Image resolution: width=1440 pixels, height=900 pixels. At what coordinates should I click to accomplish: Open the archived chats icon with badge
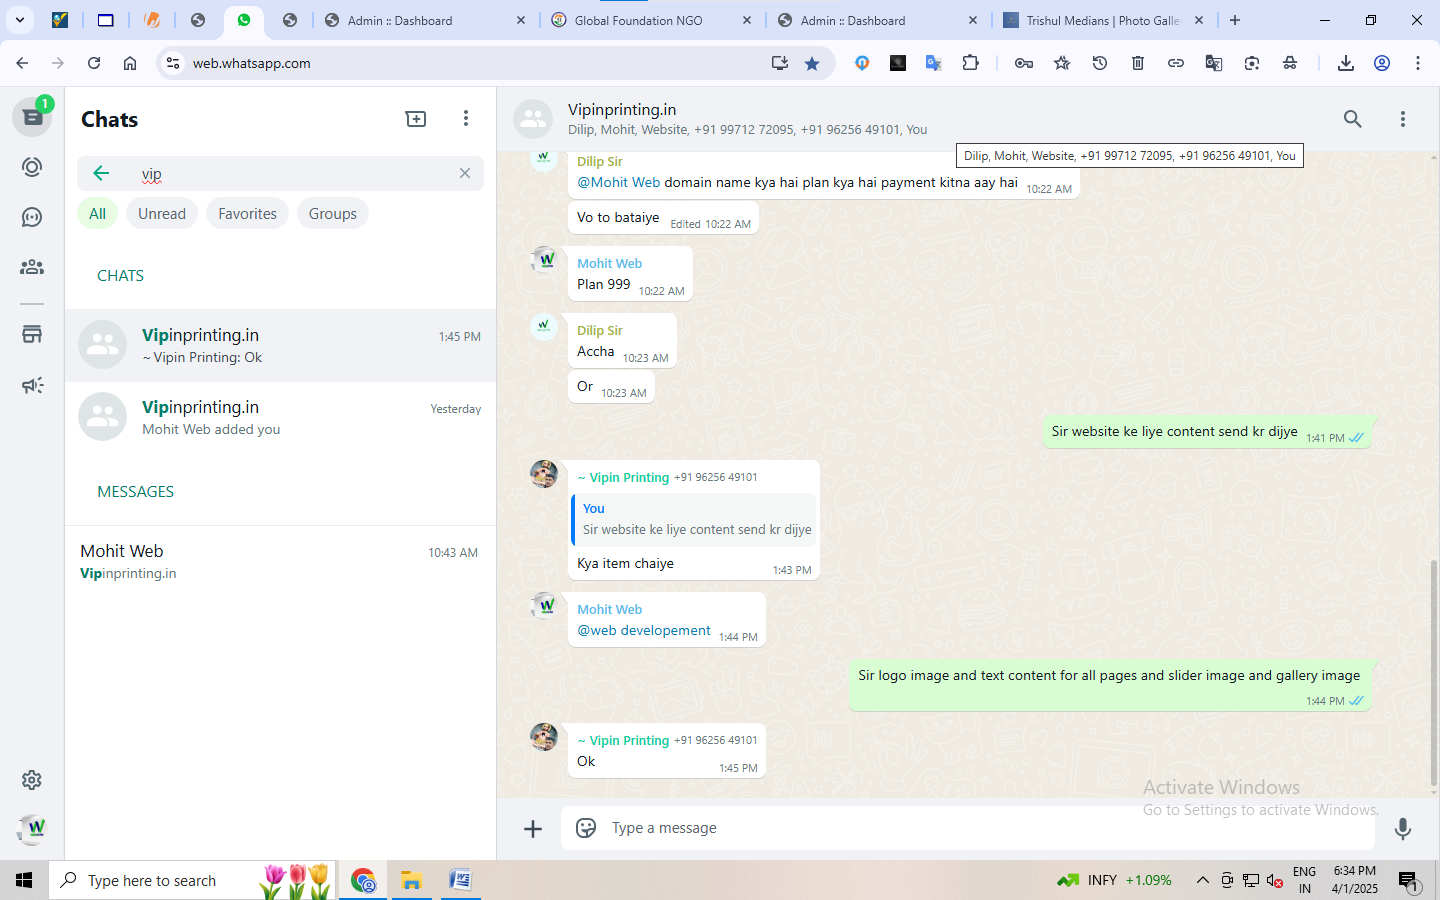tap(32, 117)
